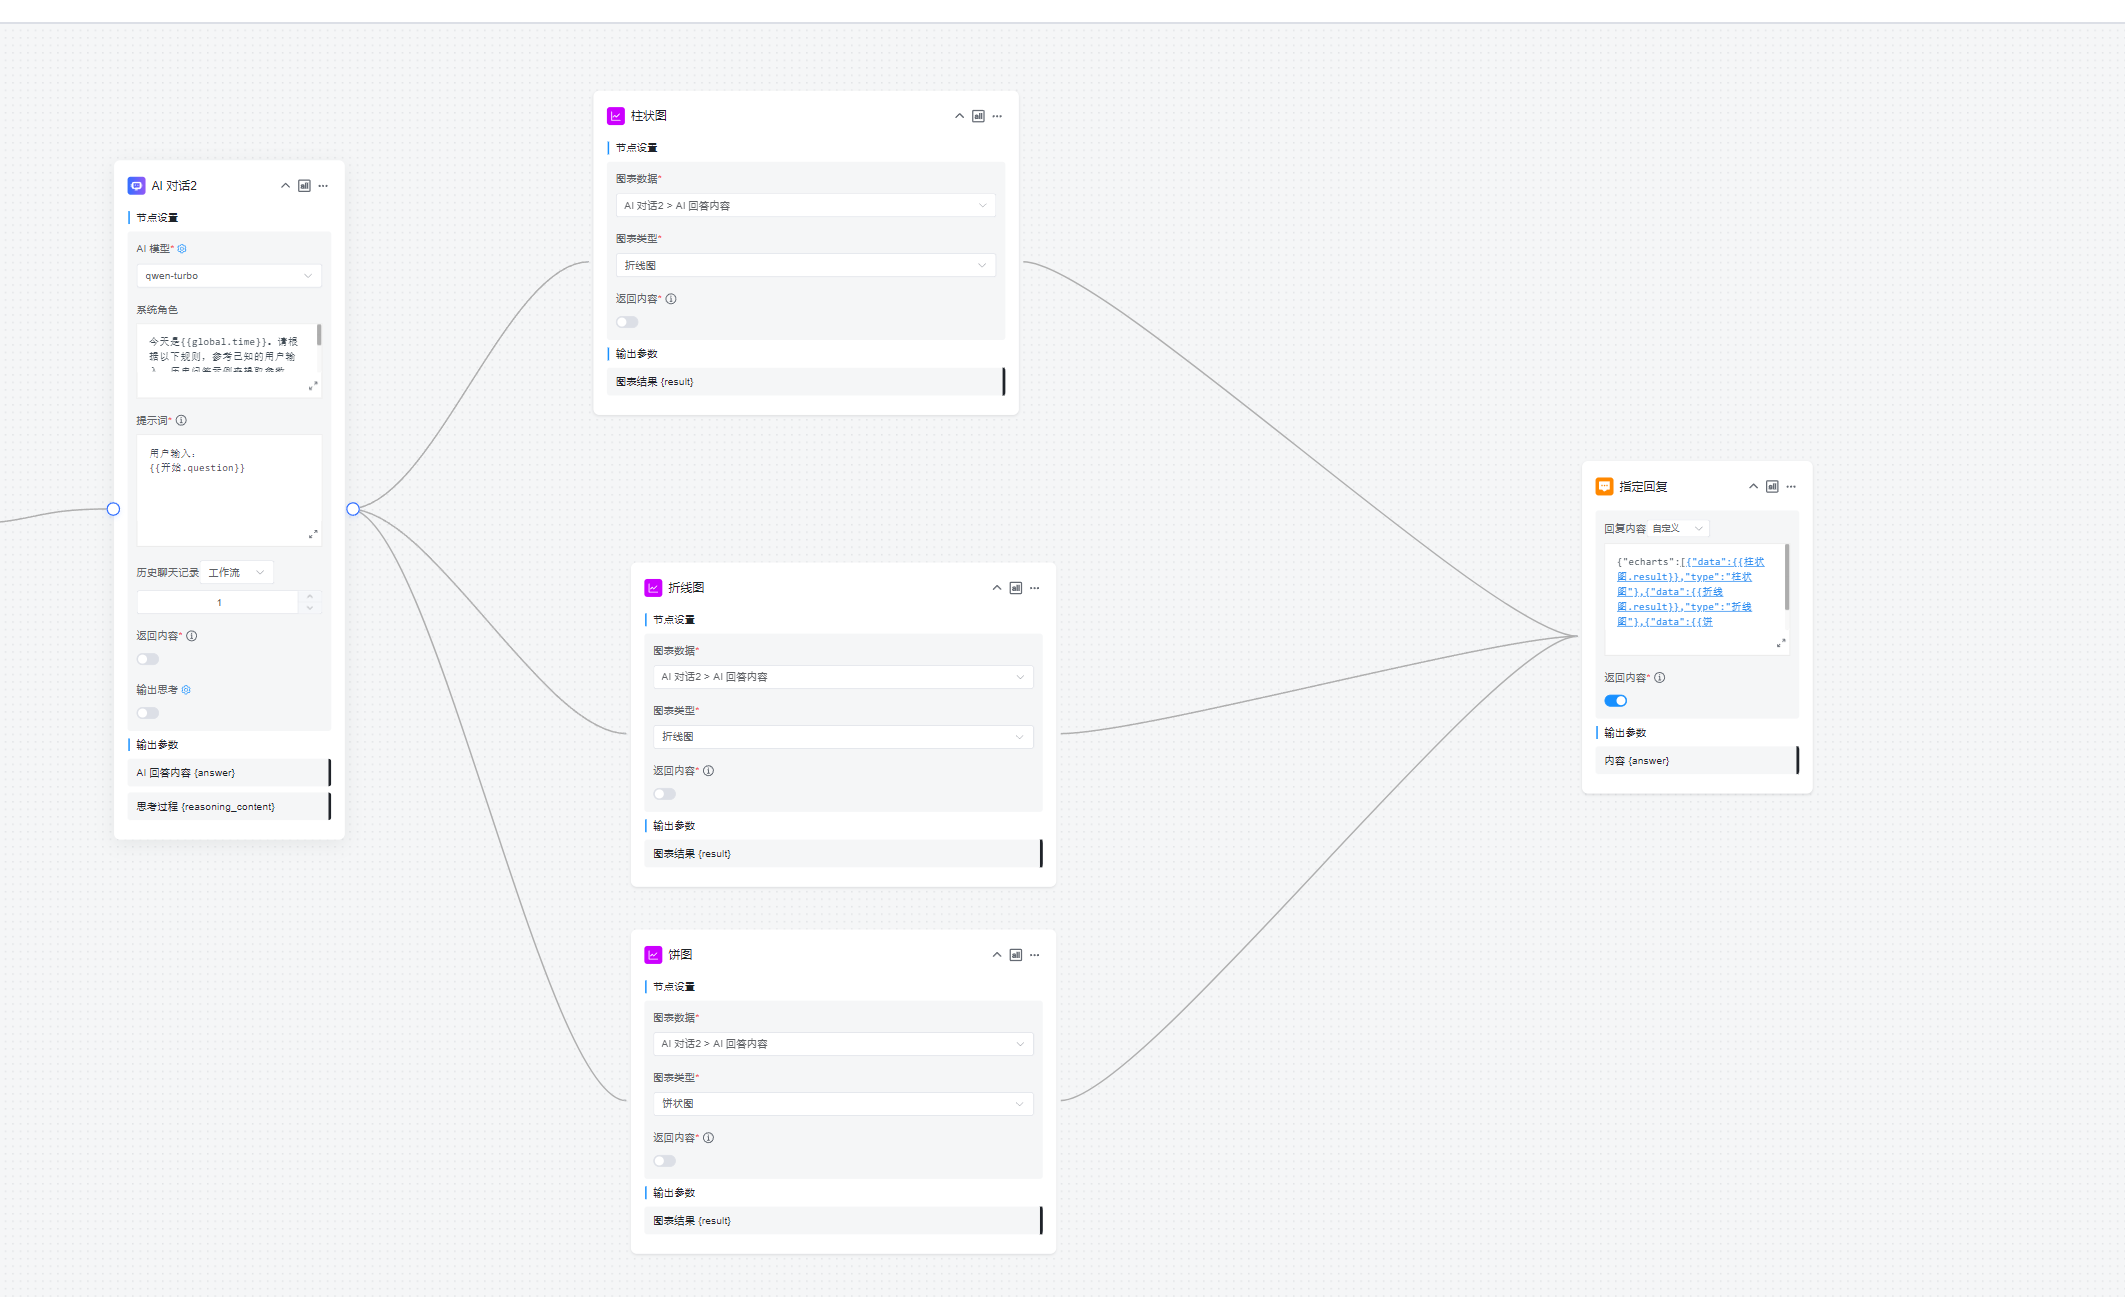Open the 柱状图 node's more options menu
Screen dimensions: 2125x1297
(997, 116)
